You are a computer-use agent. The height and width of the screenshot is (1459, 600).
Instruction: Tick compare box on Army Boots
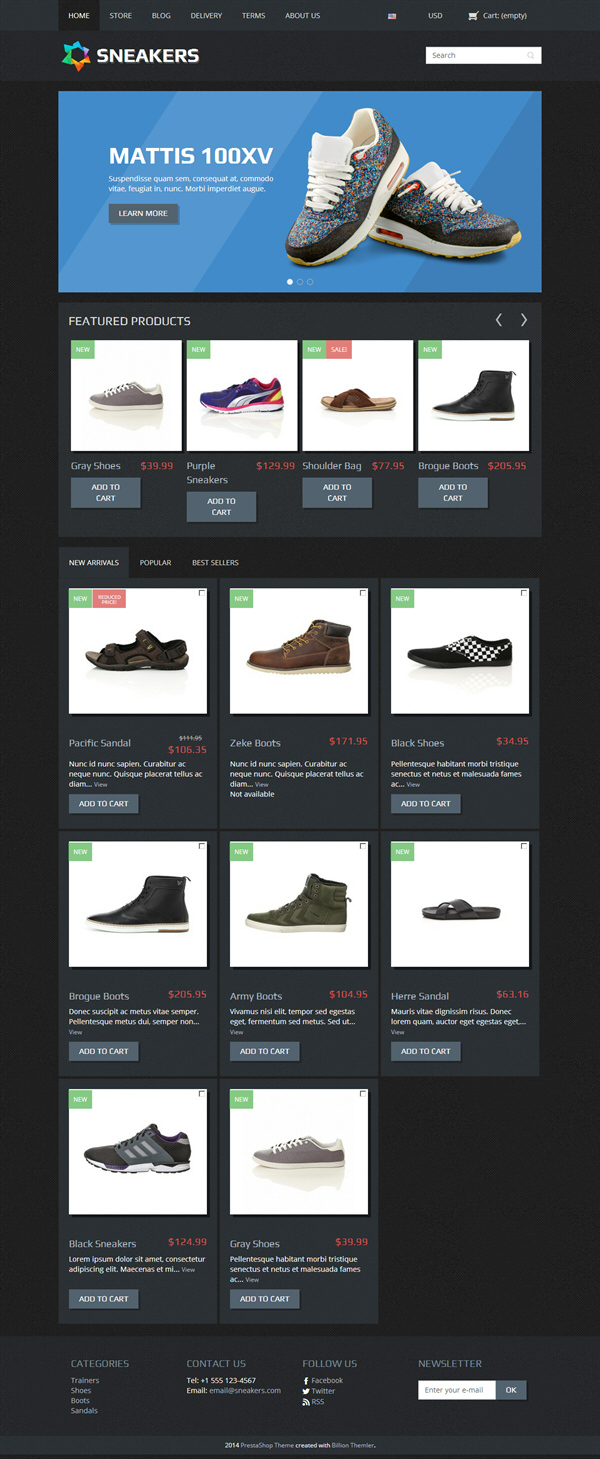pos(362,847)
